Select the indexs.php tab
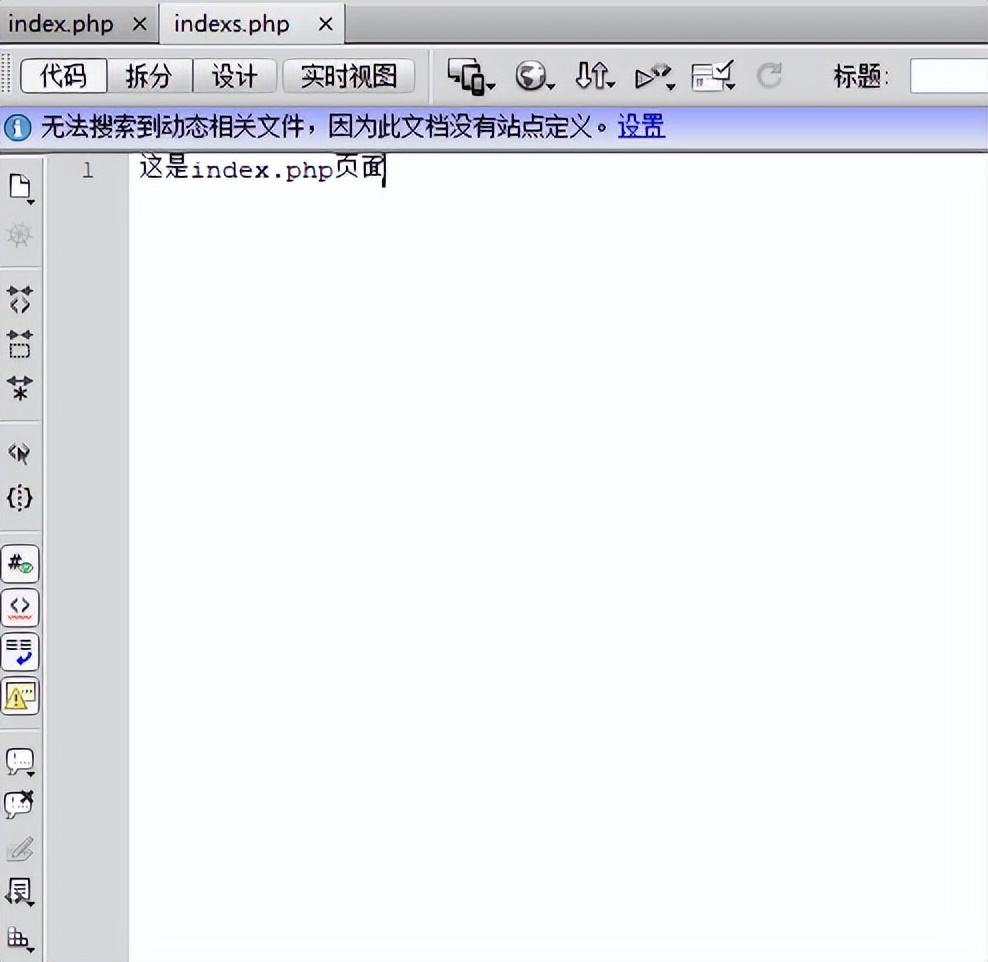This screenshot has height=962, width=988. coord(231,23)
